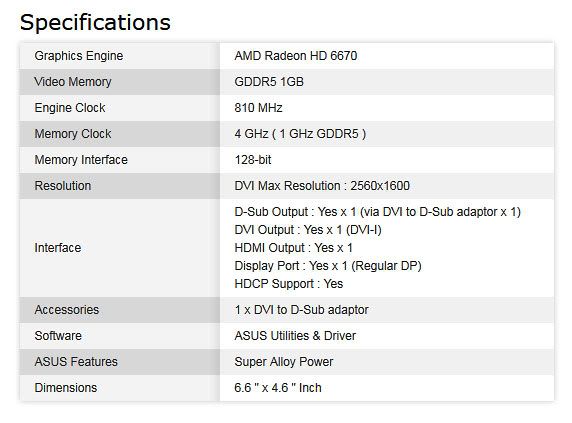Click the 6.6 " x 4.6 " Inch value
572x423 pixels.
(x=278, y=388)
